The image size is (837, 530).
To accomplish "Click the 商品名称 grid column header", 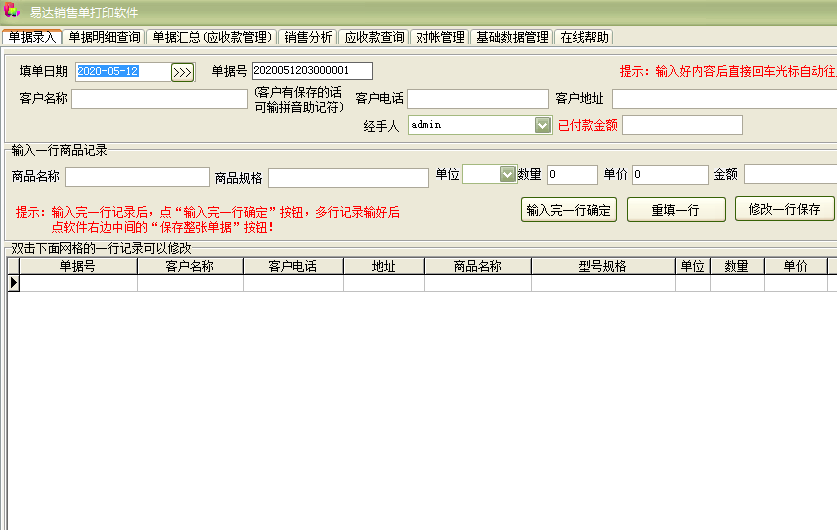I will (478, 266).
